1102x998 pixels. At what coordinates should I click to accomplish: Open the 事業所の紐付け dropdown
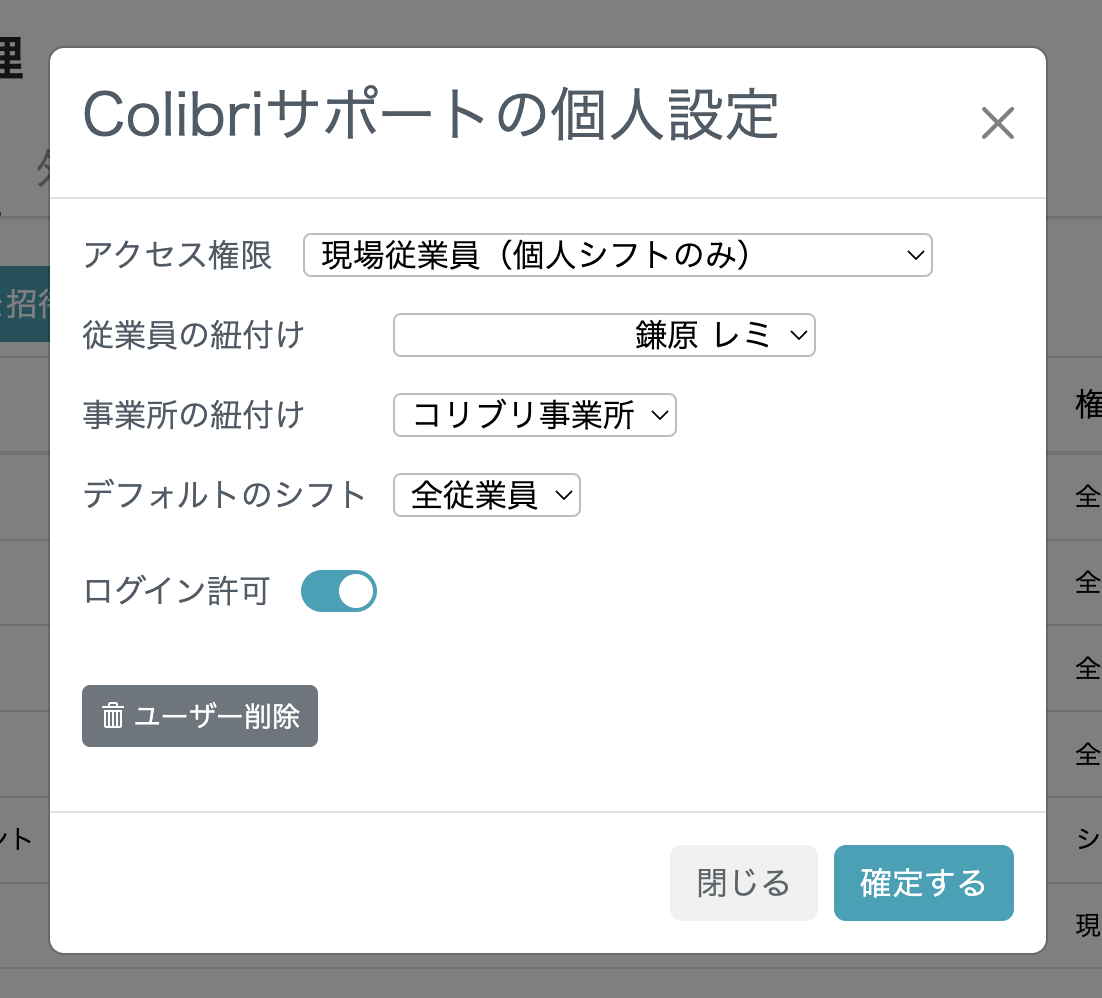click(x=535, y=415)
